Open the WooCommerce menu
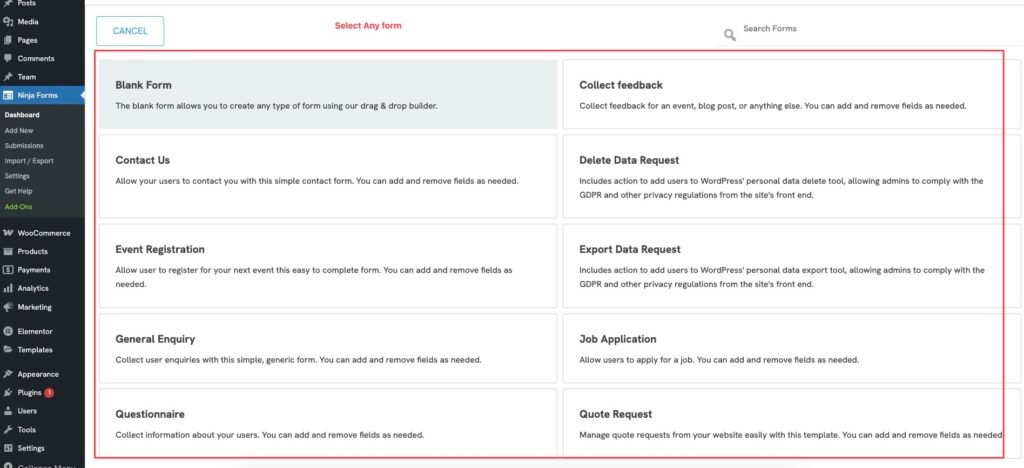 (42, 233)
